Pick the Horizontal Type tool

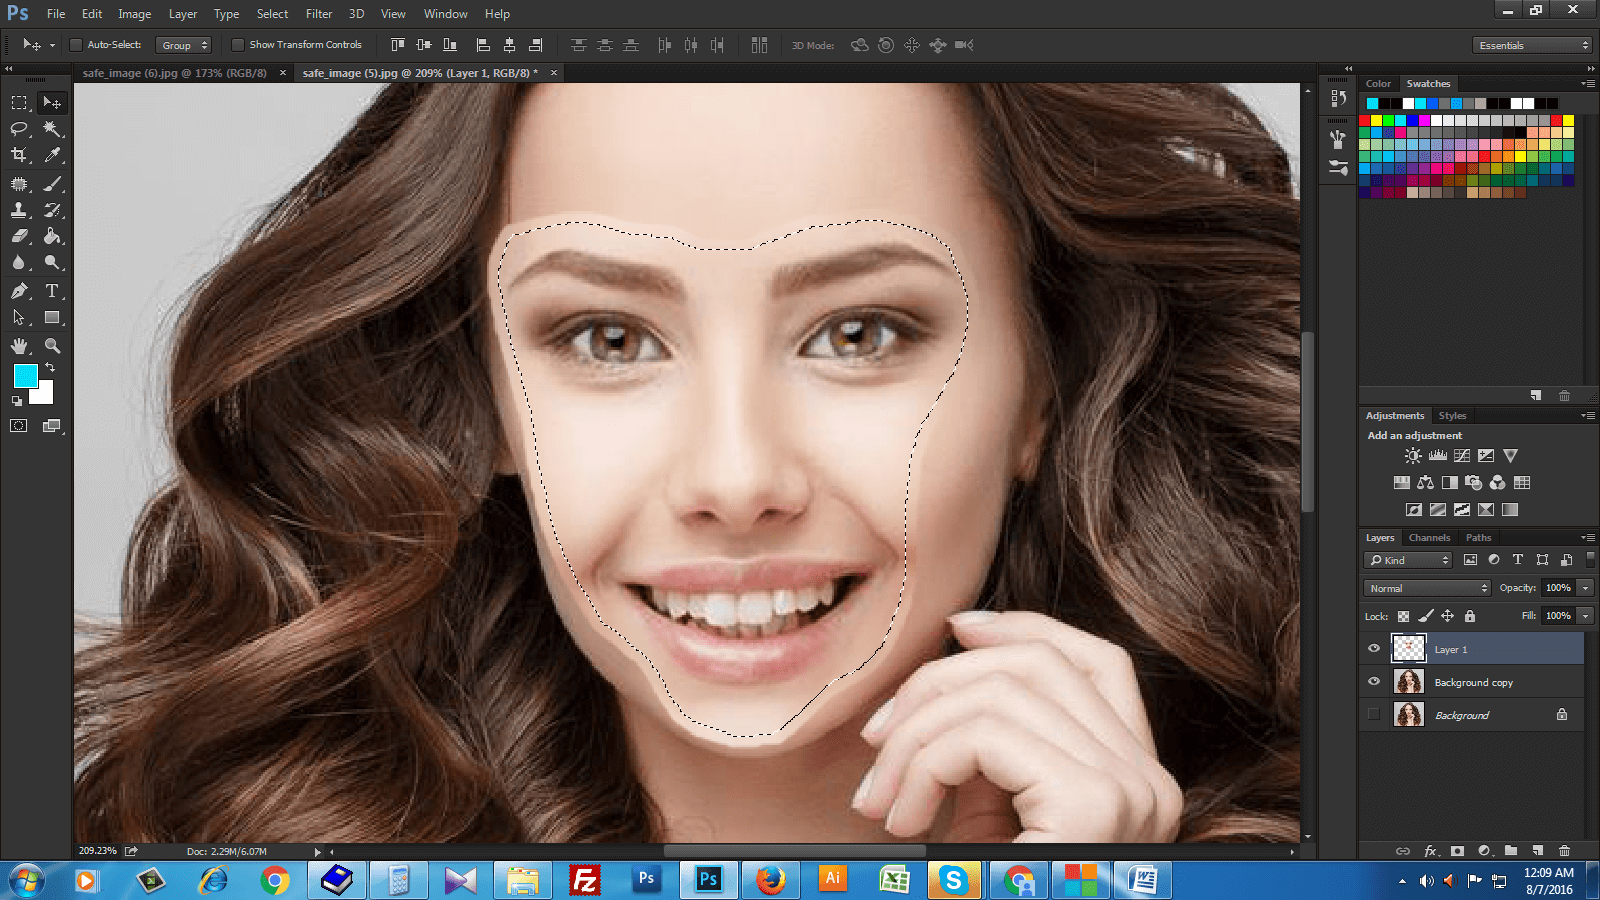pyautogui.click(x=52, y=291)
